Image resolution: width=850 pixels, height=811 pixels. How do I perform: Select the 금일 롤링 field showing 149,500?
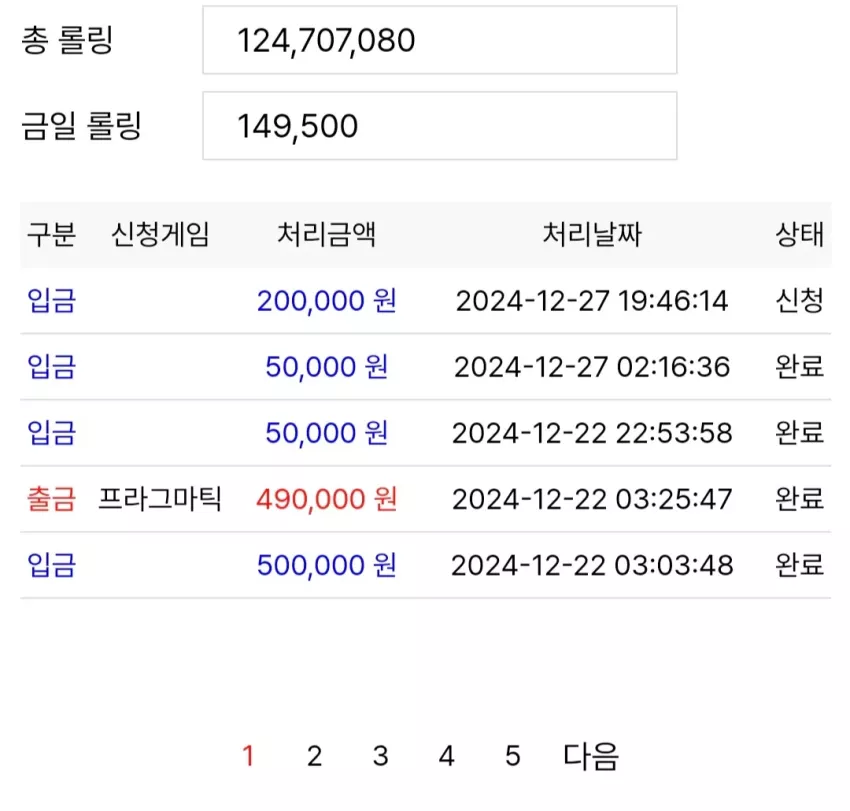point(440,126)
